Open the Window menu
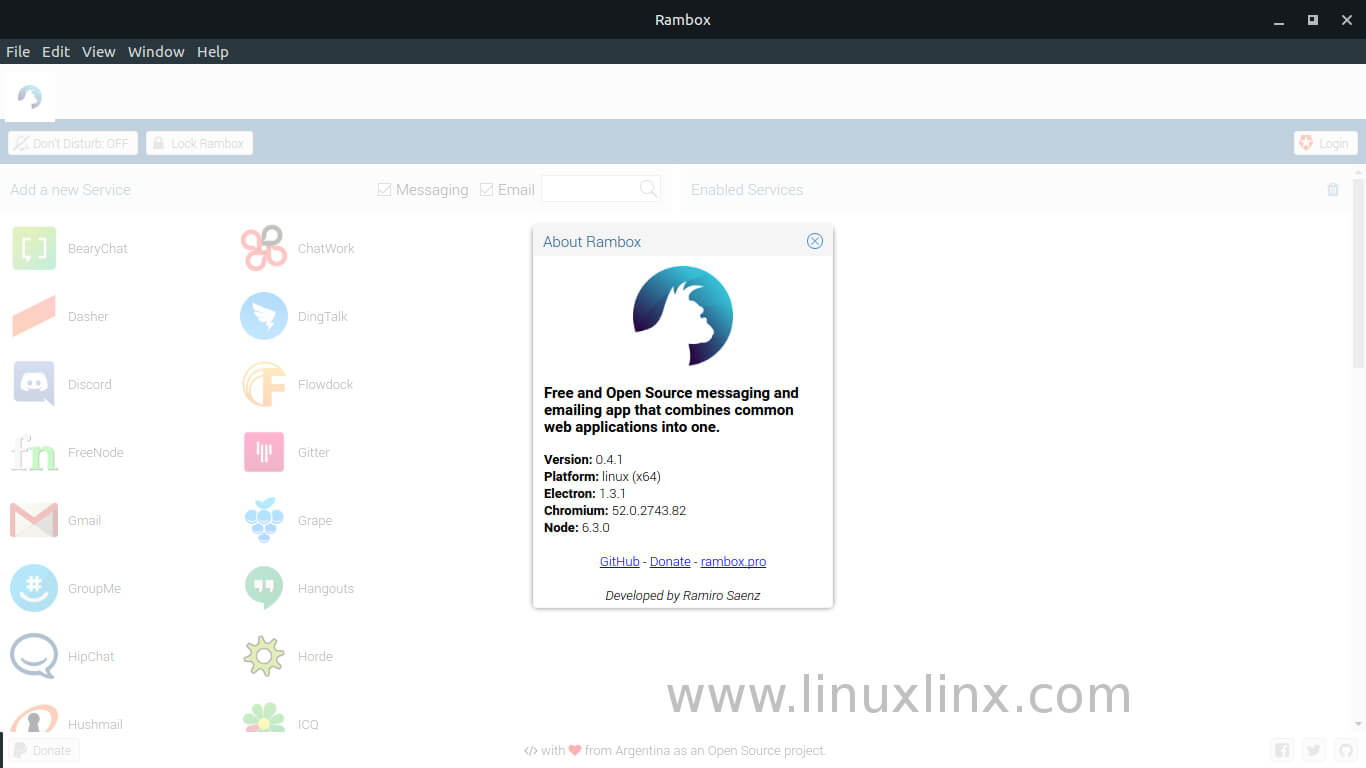 point(156,52)
